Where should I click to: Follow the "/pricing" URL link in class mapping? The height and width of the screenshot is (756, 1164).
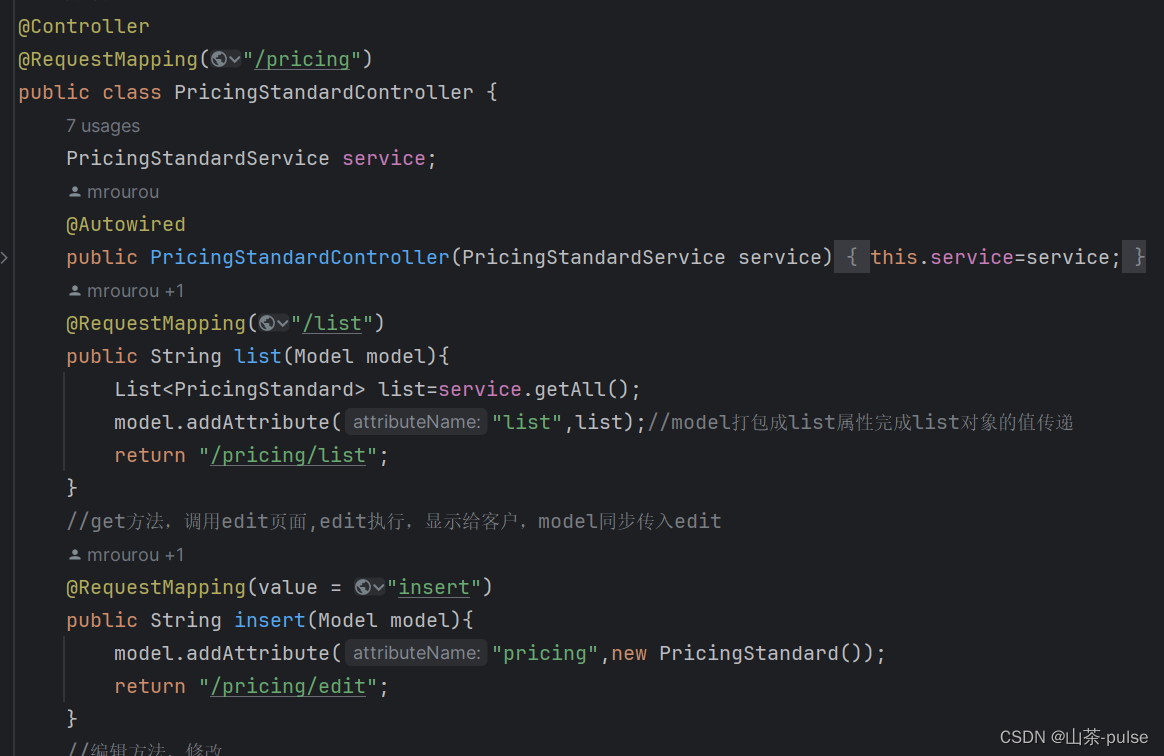point(302,59)
